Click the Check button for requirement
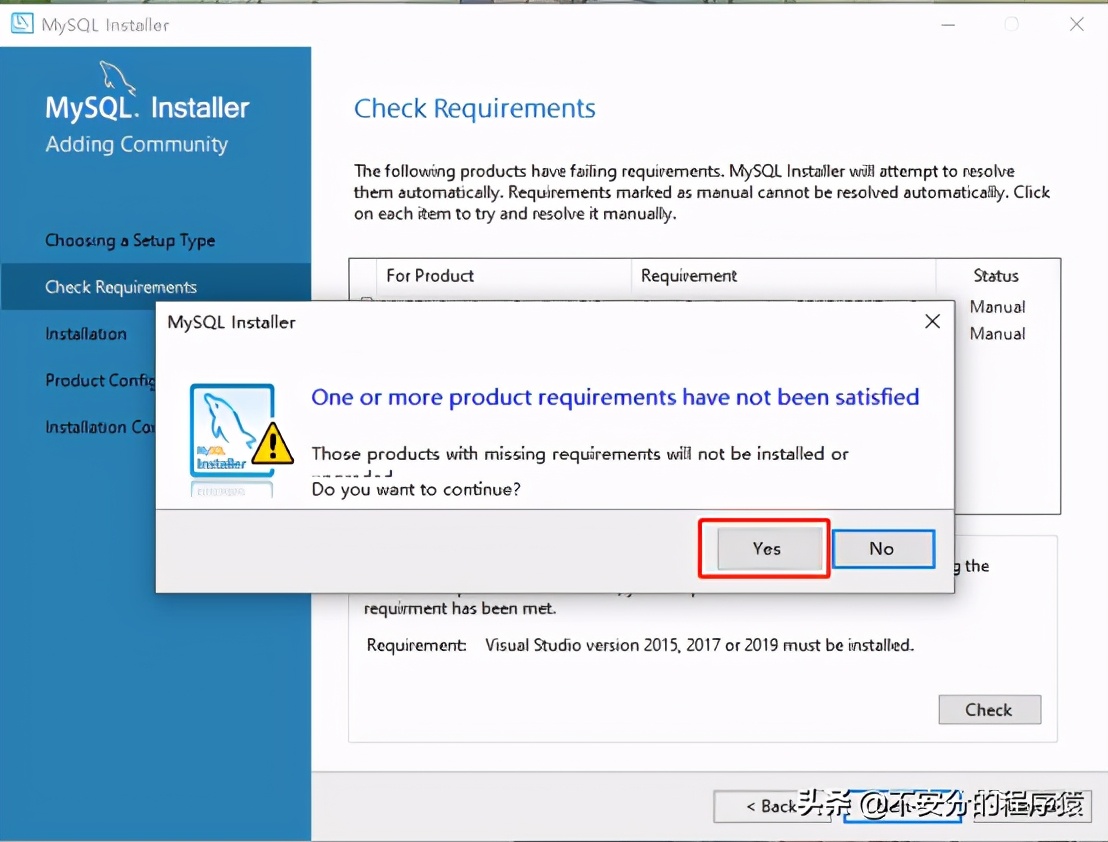The height and width of the screenshot is (842, 1108). (x=989, y=709)
